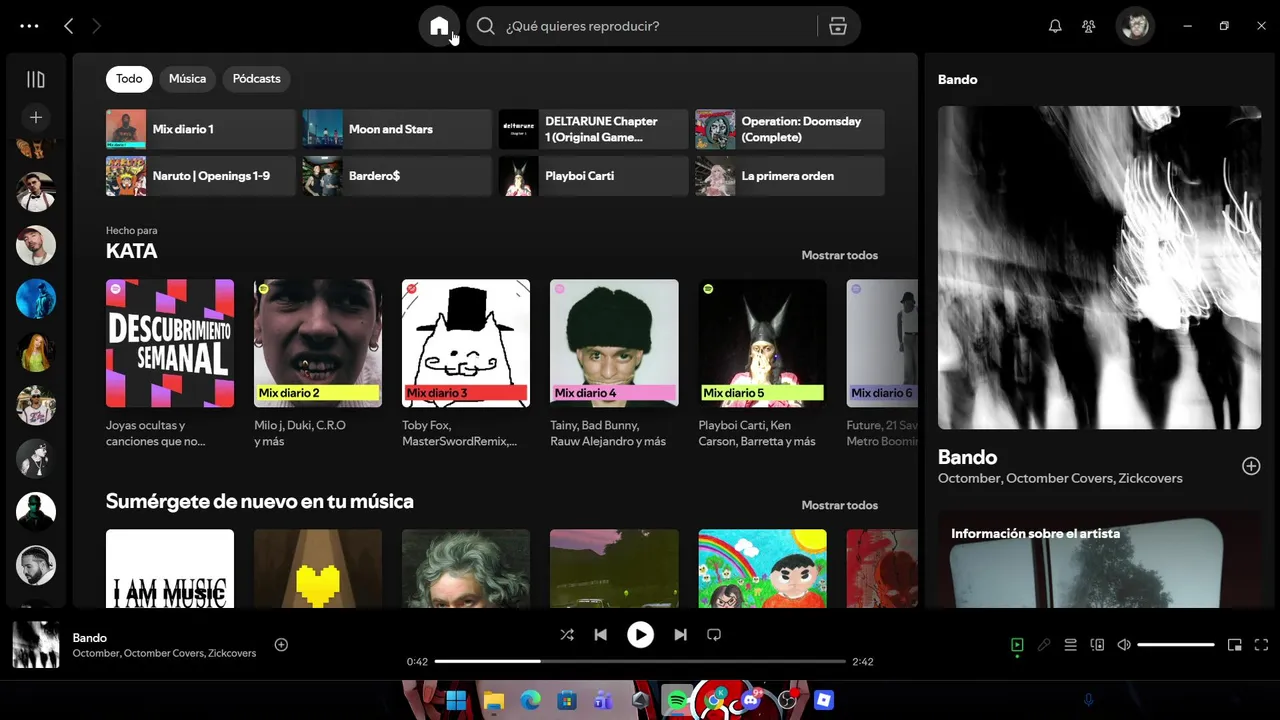Click 'Mostrar todos' for Sumérgete de nuevo
The height and width of the screenshot is (720, 1280).
pos(839,505)
